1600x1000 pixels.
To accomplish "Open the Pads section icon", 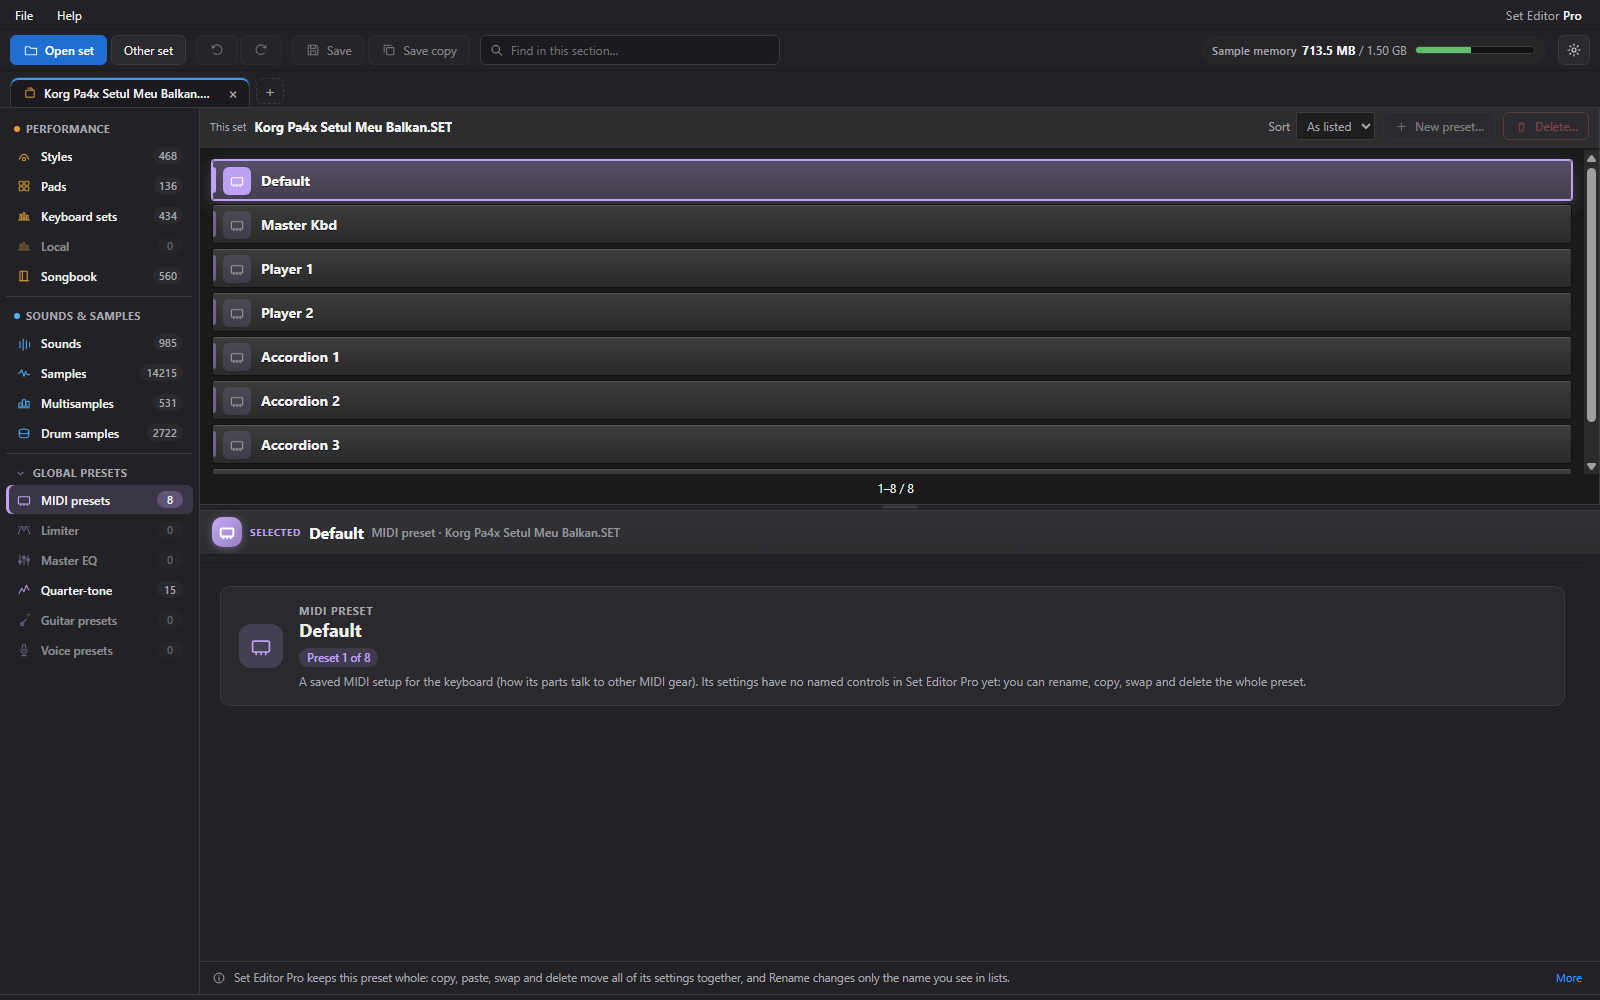I will click(24, 187).
